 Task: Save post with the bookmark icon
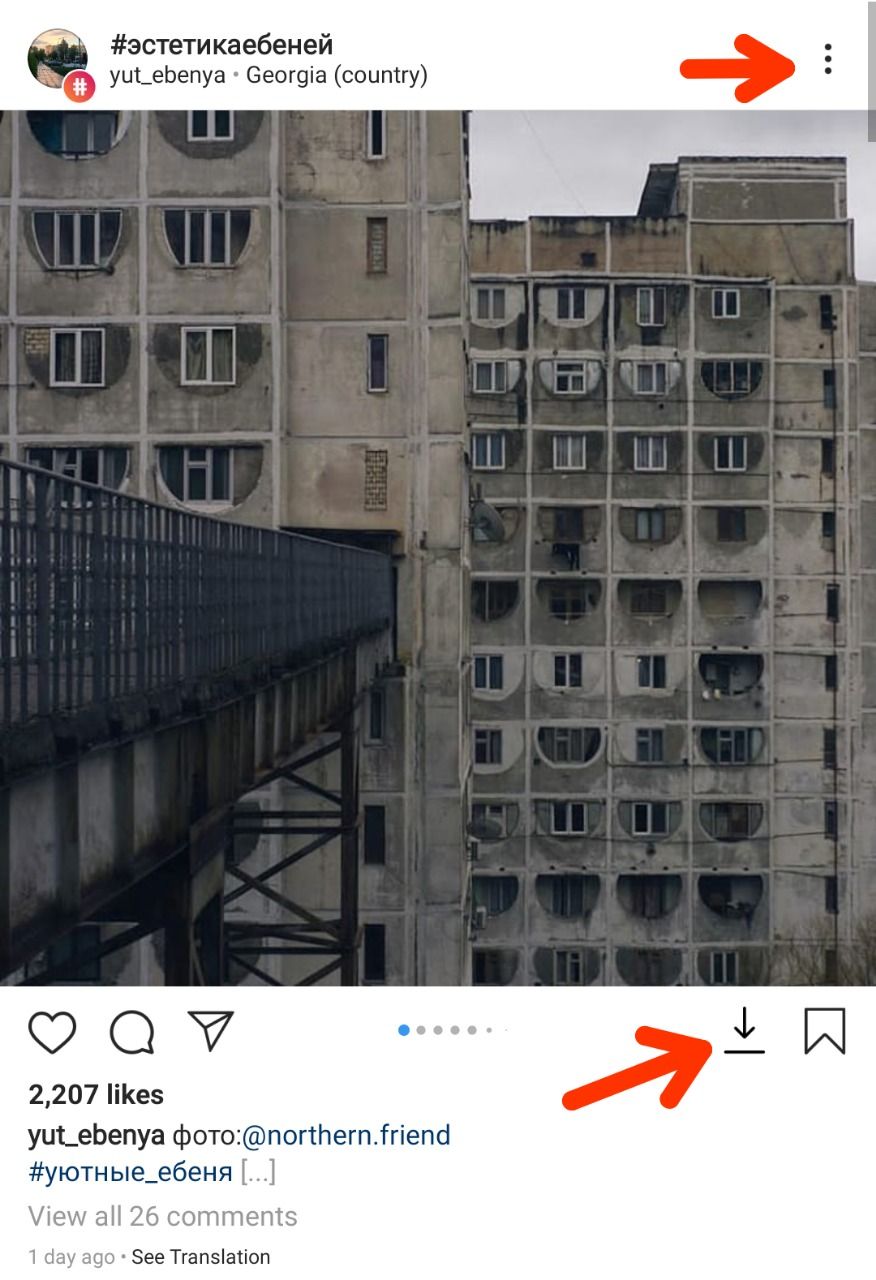click(825, 1031)
